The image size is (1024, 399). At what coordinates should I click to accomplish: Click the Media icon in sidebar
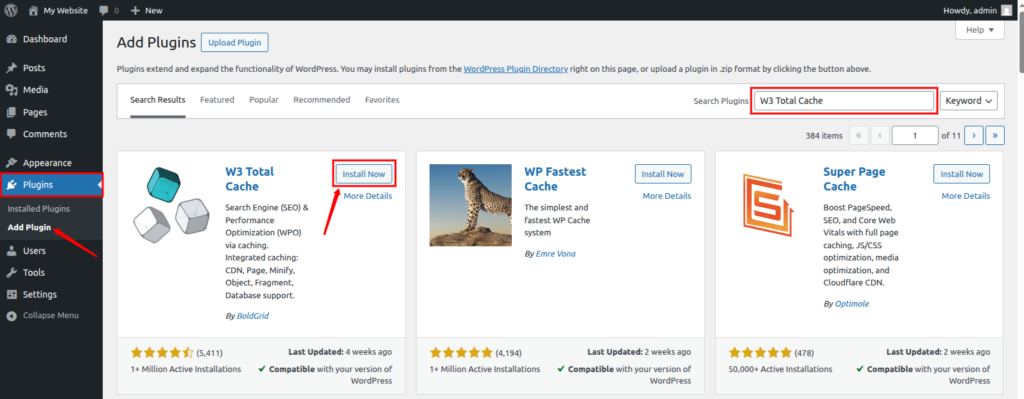pos(11,90)
